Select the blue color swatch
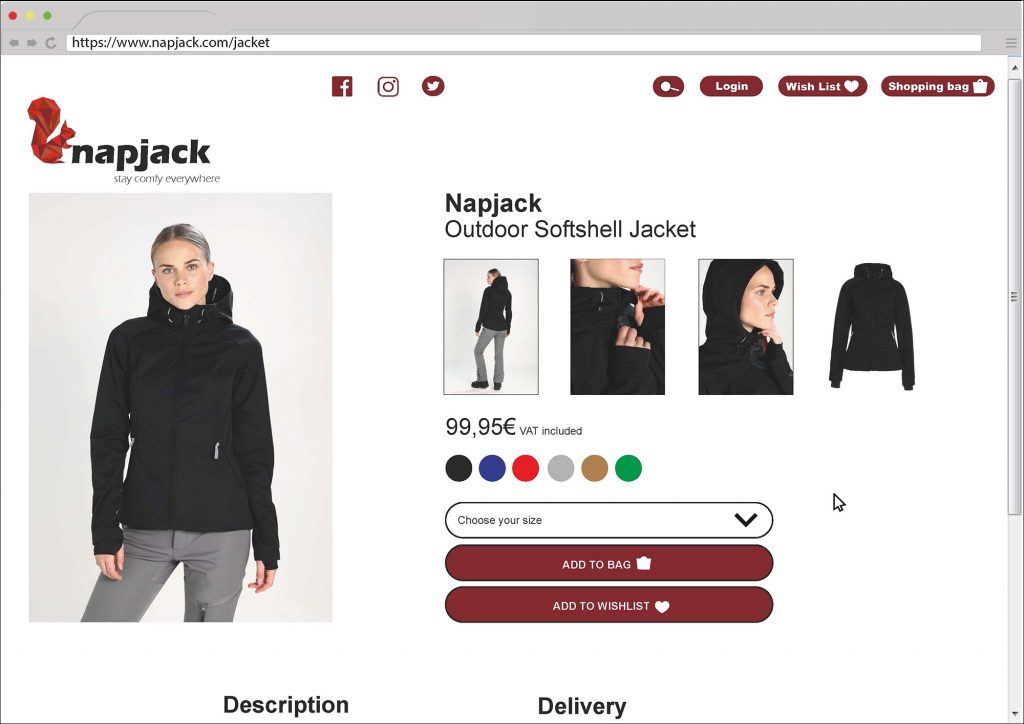 tap(492, 468)
